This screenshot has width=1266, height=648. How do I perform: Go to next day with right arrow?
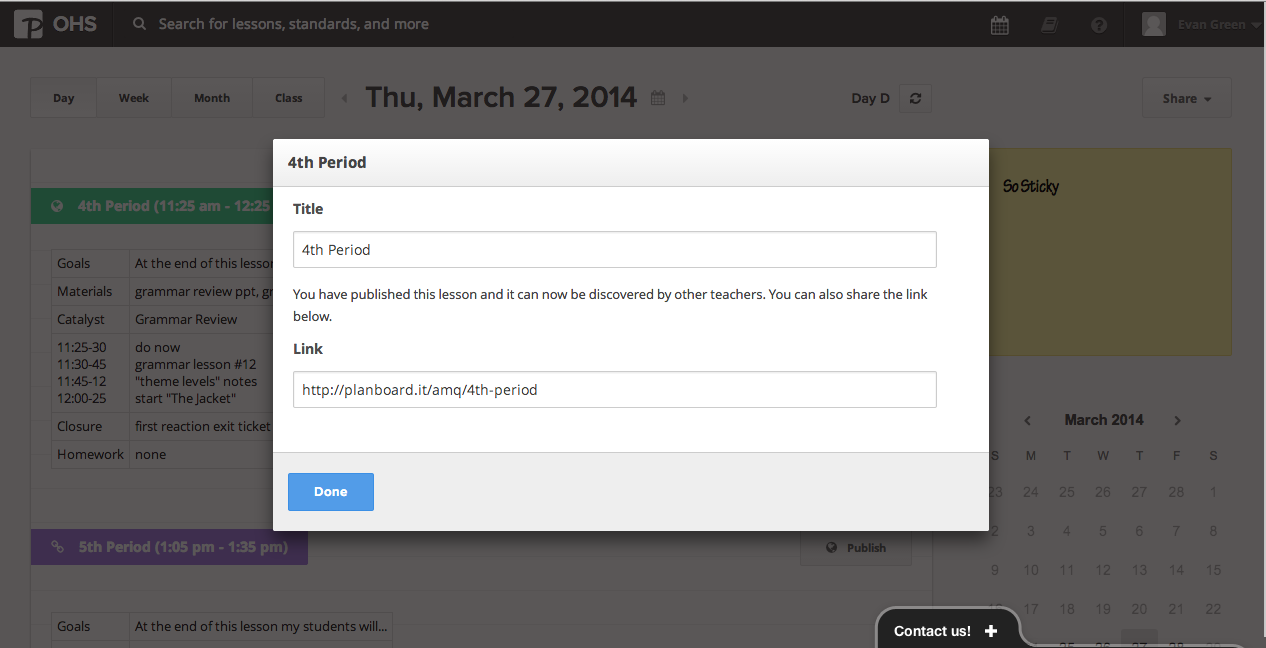[x=685, y=98]
